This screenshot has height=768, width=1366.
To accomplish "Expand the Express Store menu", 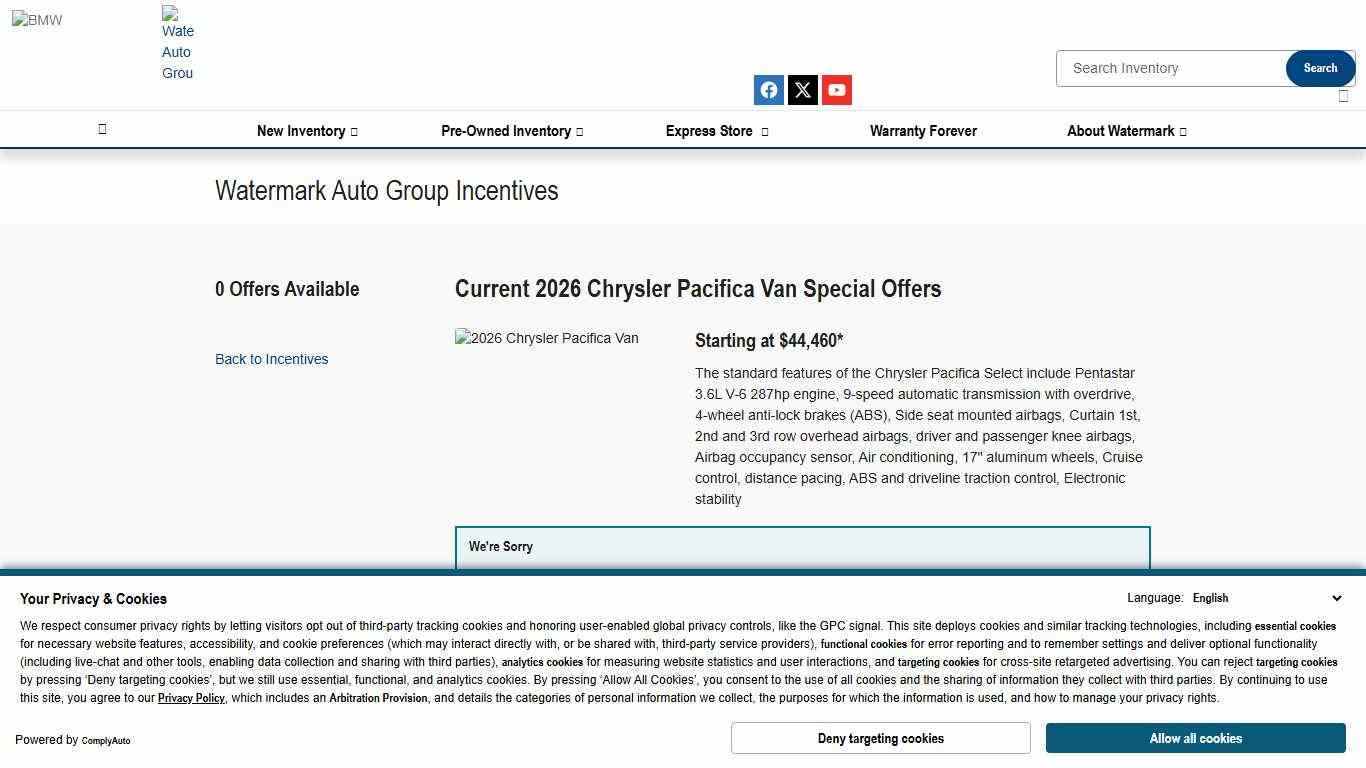I will (717, 131).
